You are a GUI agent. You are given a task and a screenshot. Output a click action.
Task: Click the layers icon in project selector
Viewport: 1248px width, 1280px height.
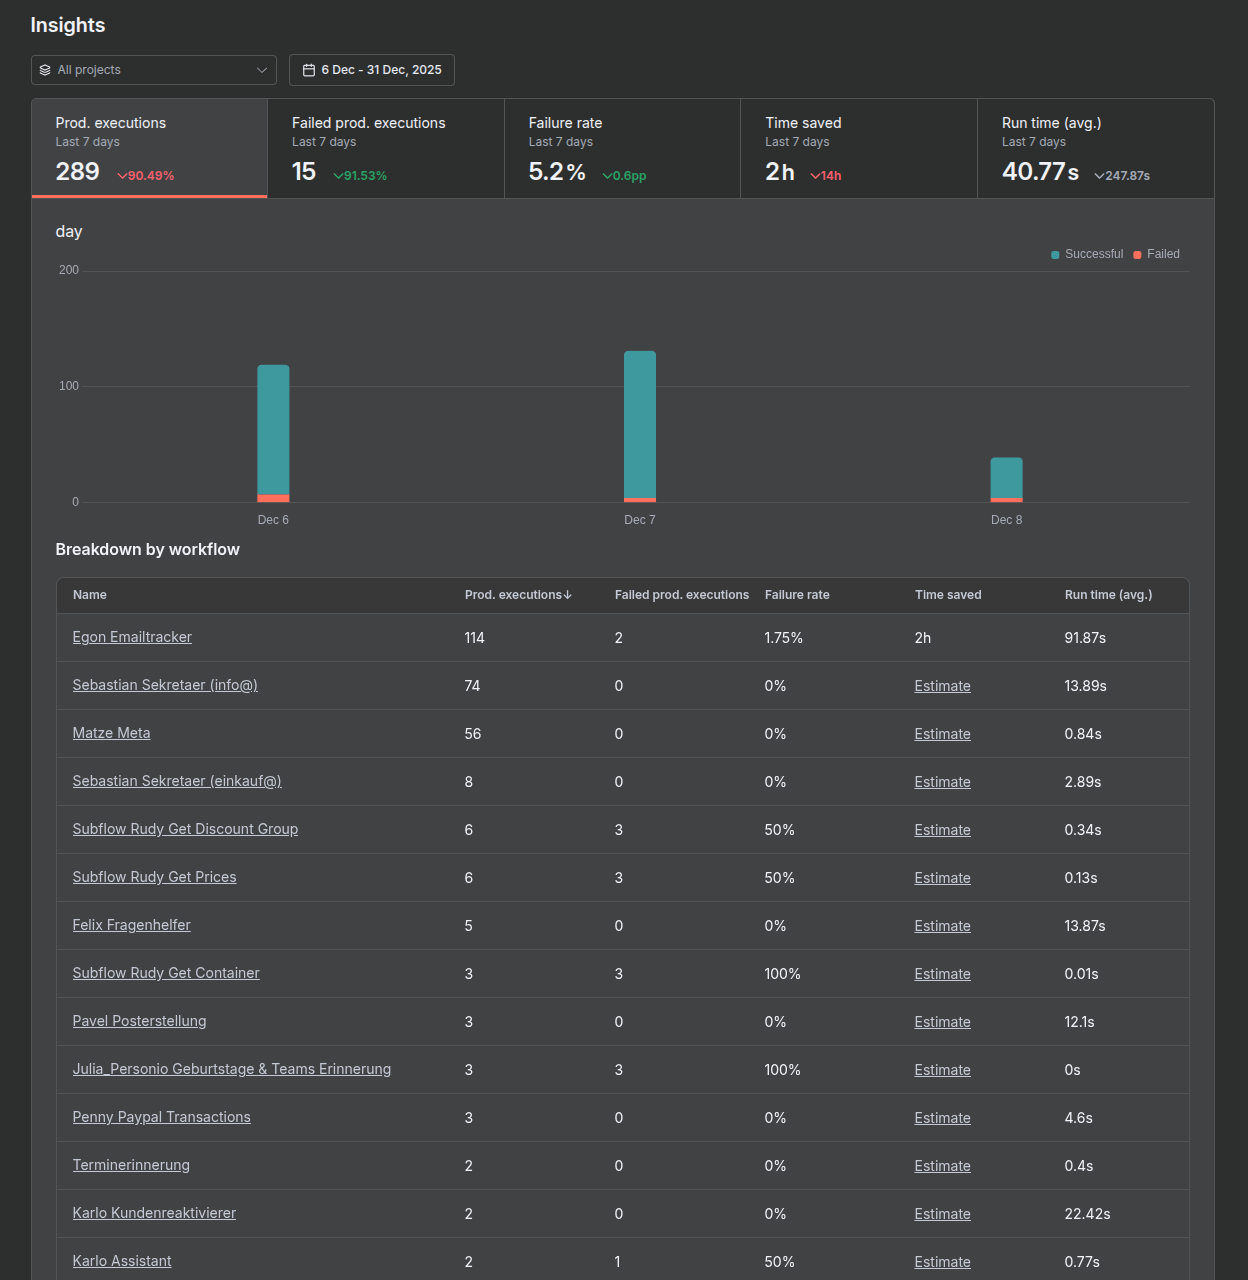tap(45, 70)
